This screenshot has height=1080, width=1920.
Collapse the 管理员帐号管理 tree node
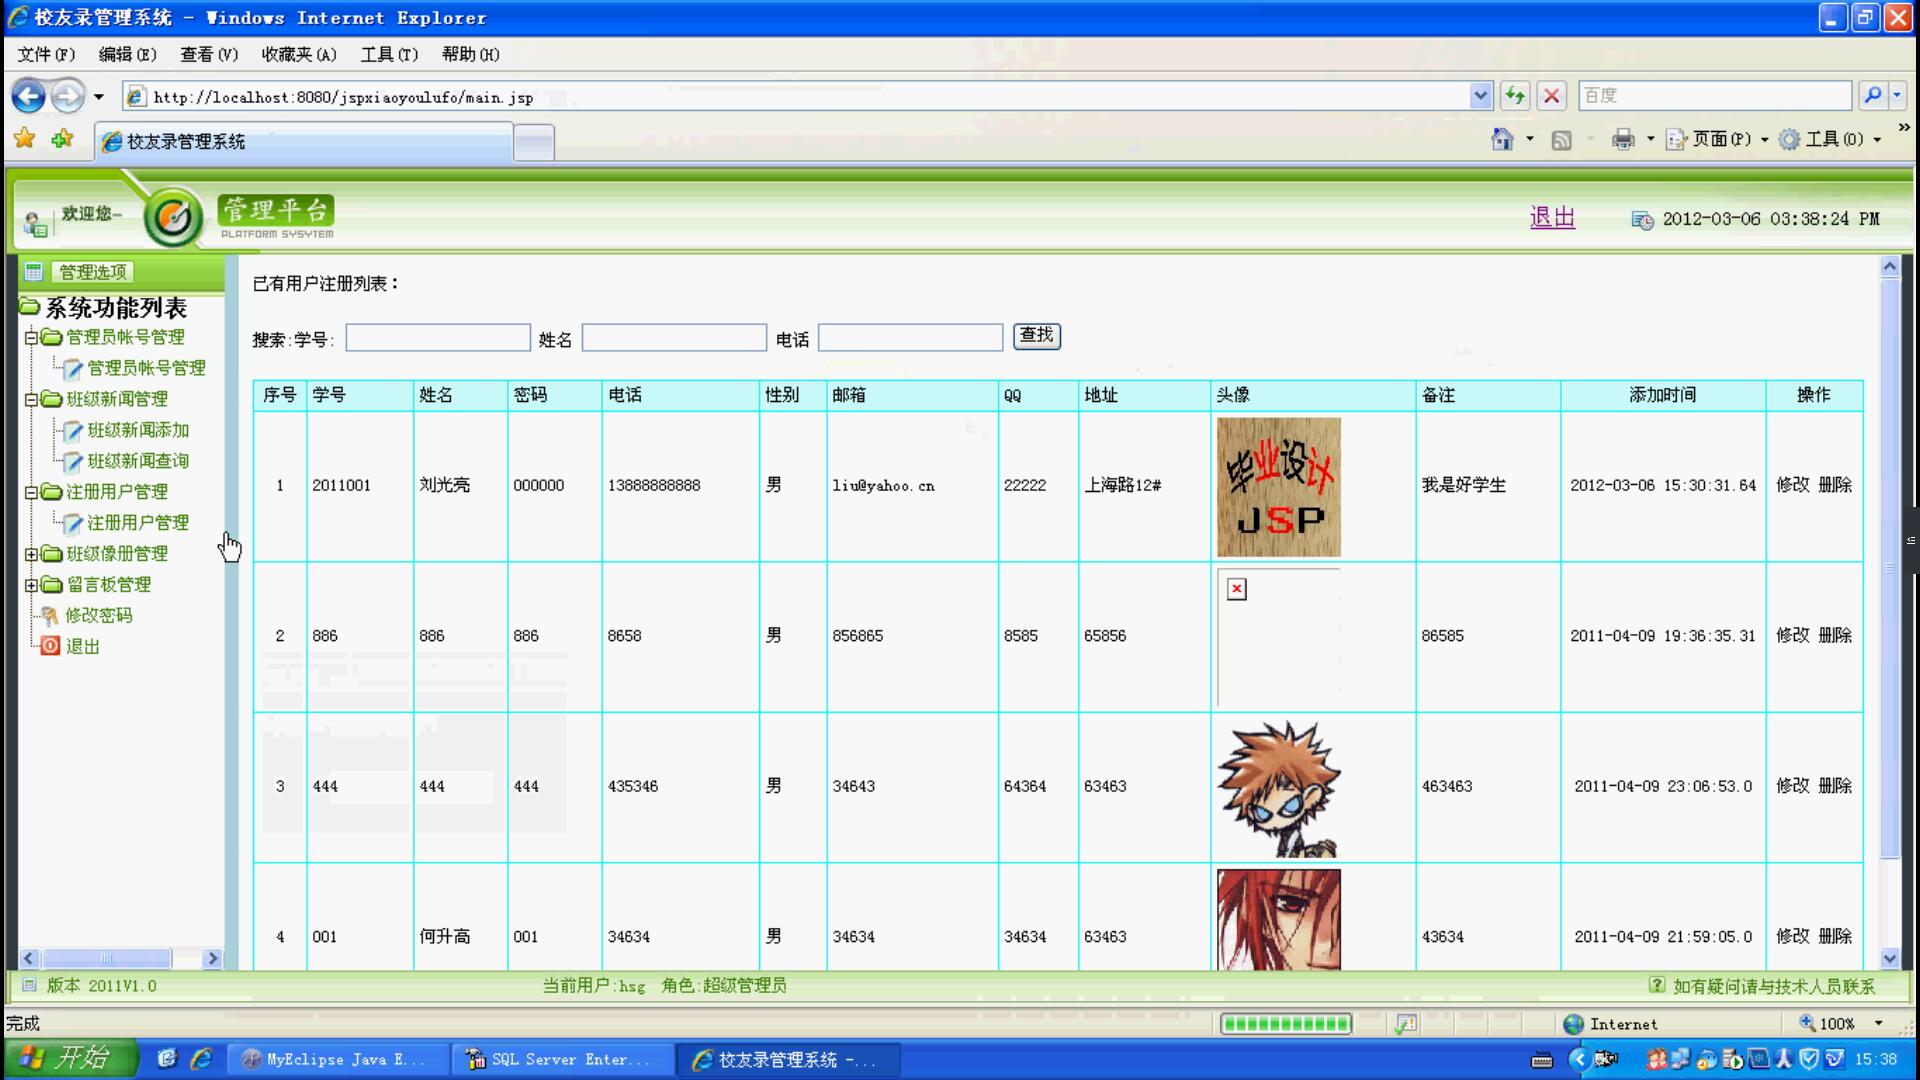[31, 338]
